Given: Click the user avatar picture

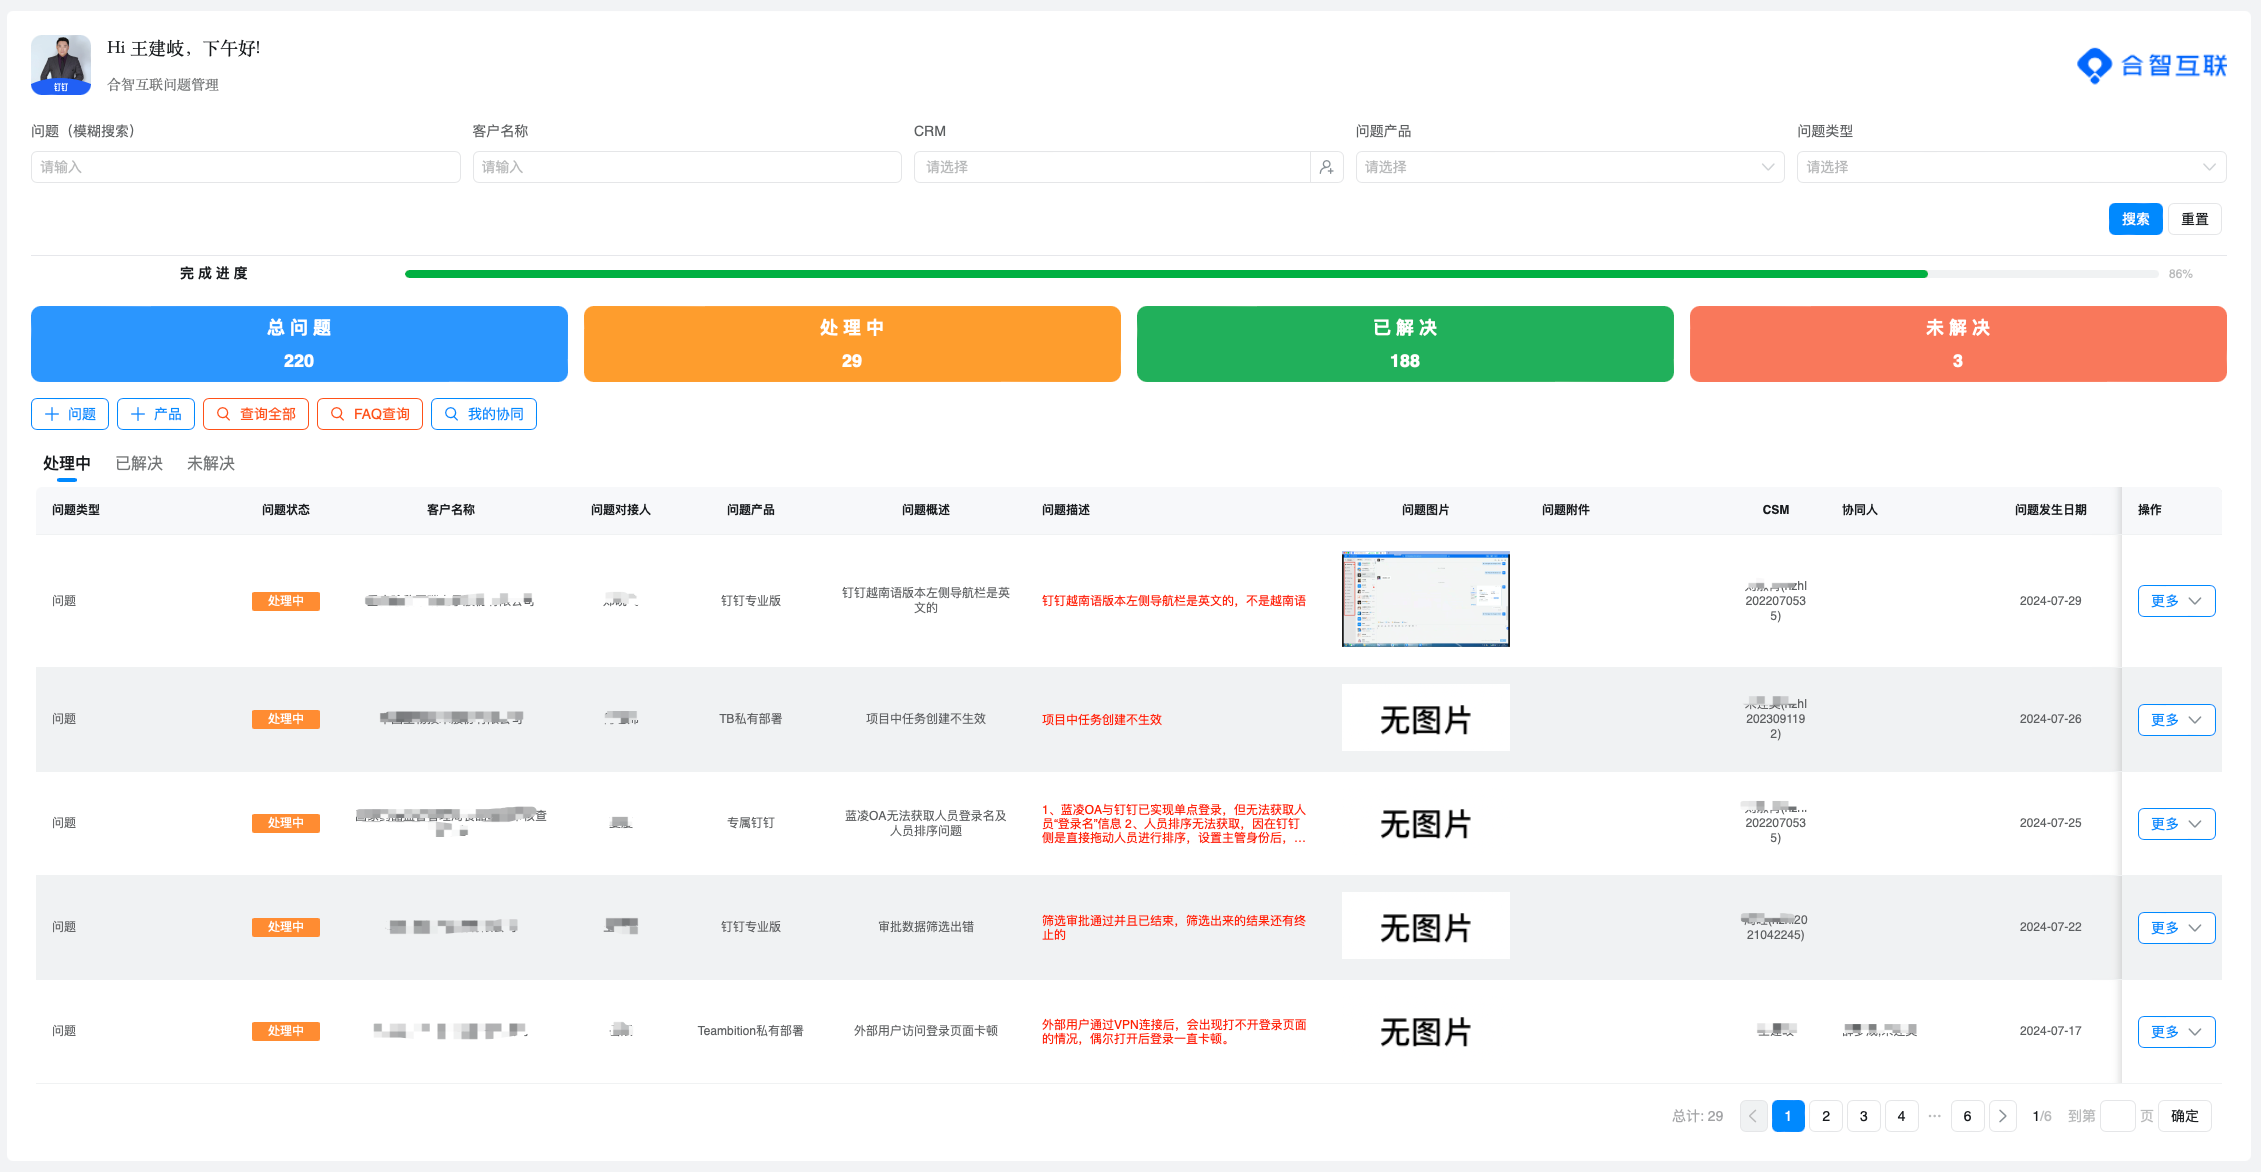Looking at the screenshot, I should (x=61, y=65).
